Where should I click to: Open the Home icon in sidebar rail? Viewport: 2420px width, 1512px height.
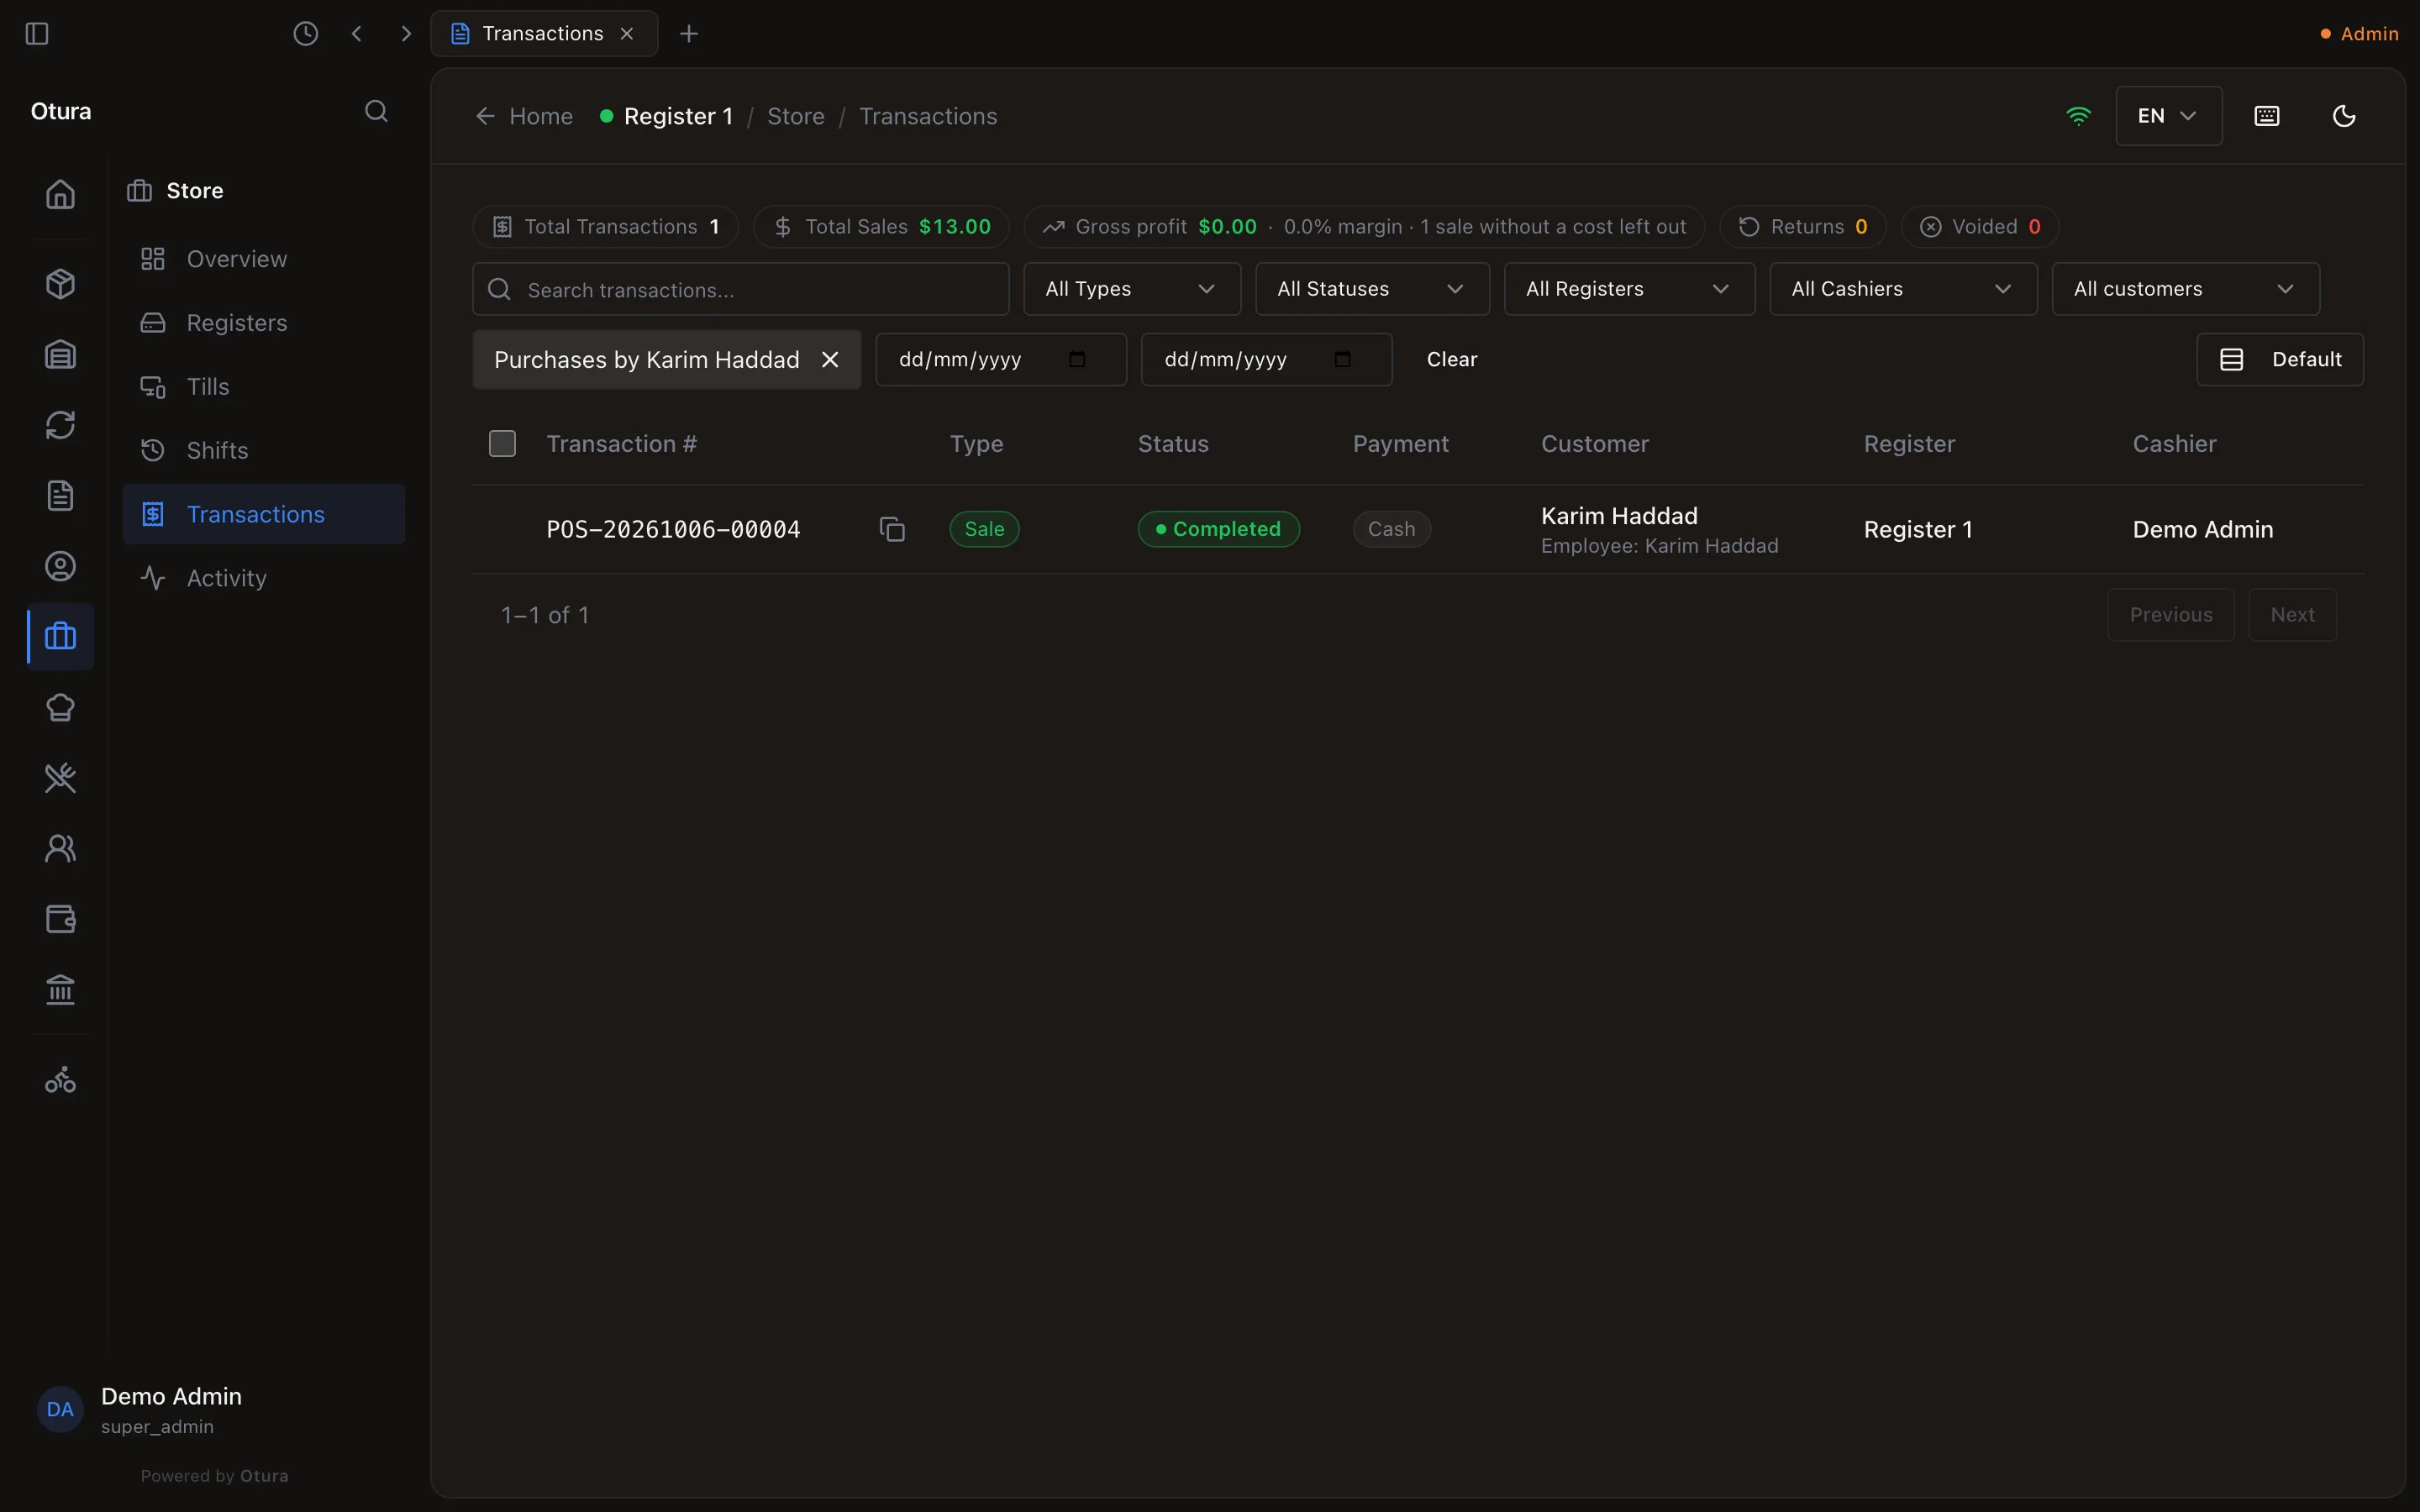[60, 194]
